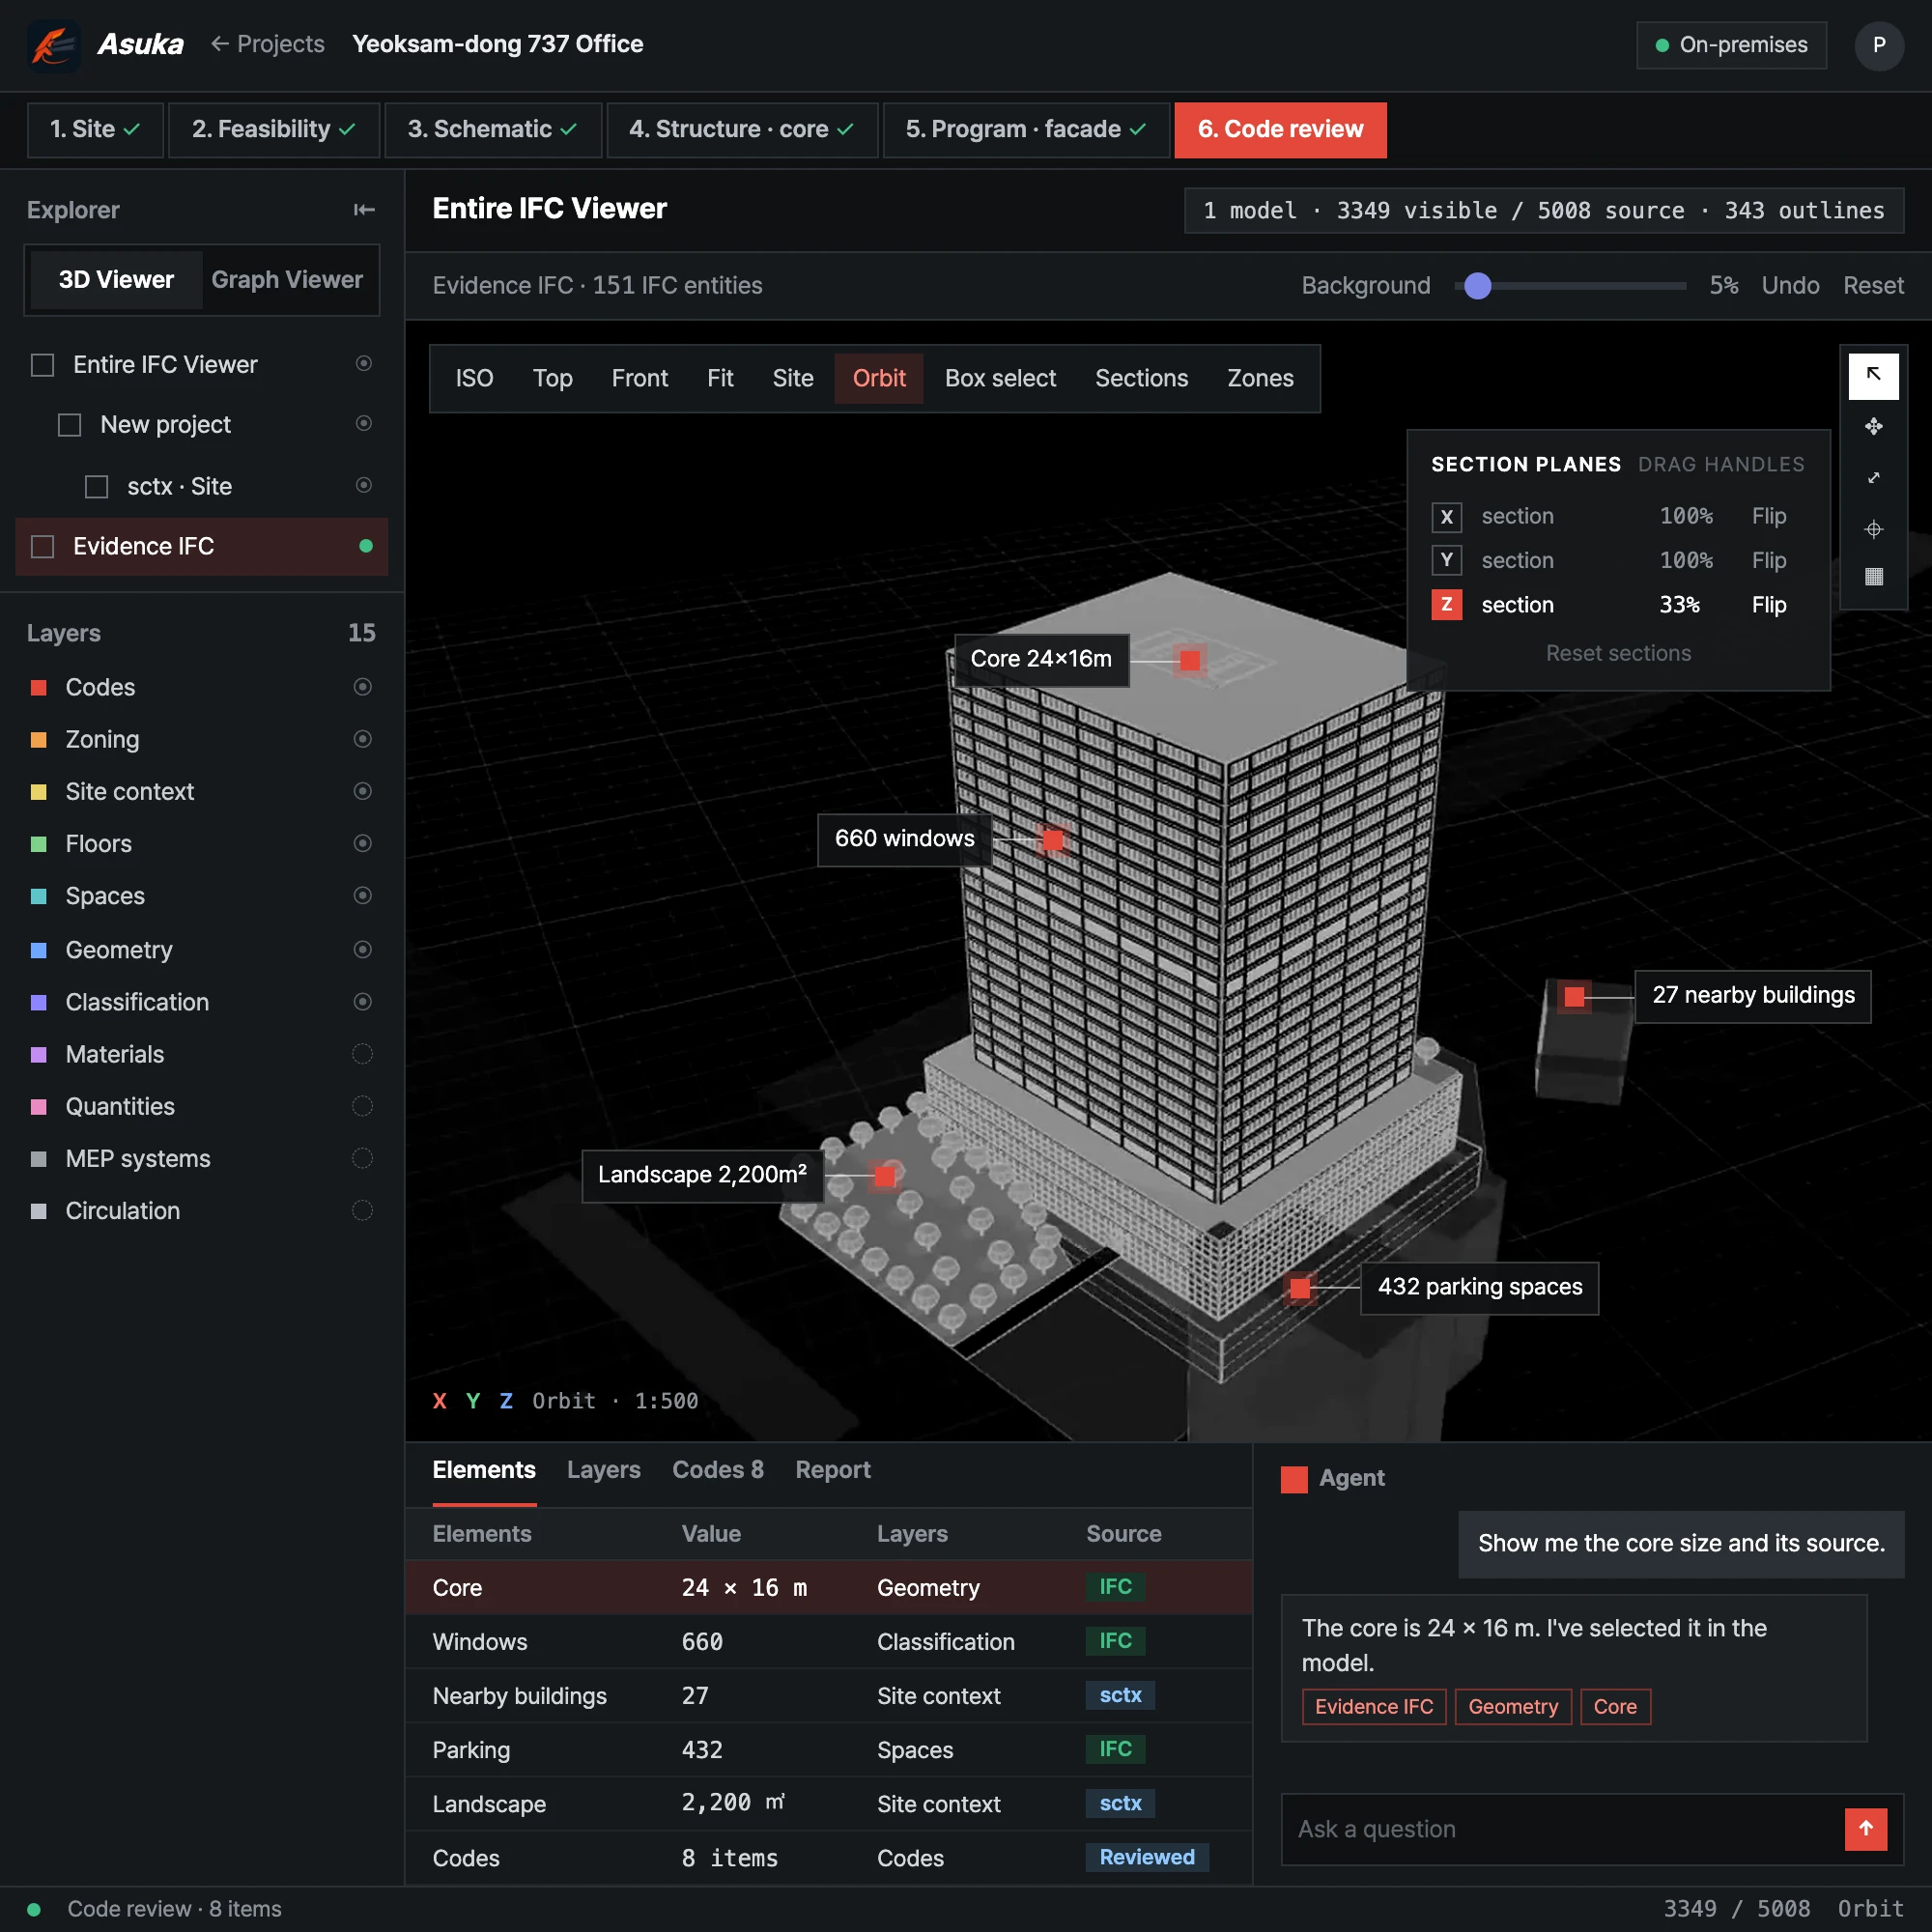Check the Evidence IFC checkbox
This screenshot has width=1932, height=1932.
(42, 547)
